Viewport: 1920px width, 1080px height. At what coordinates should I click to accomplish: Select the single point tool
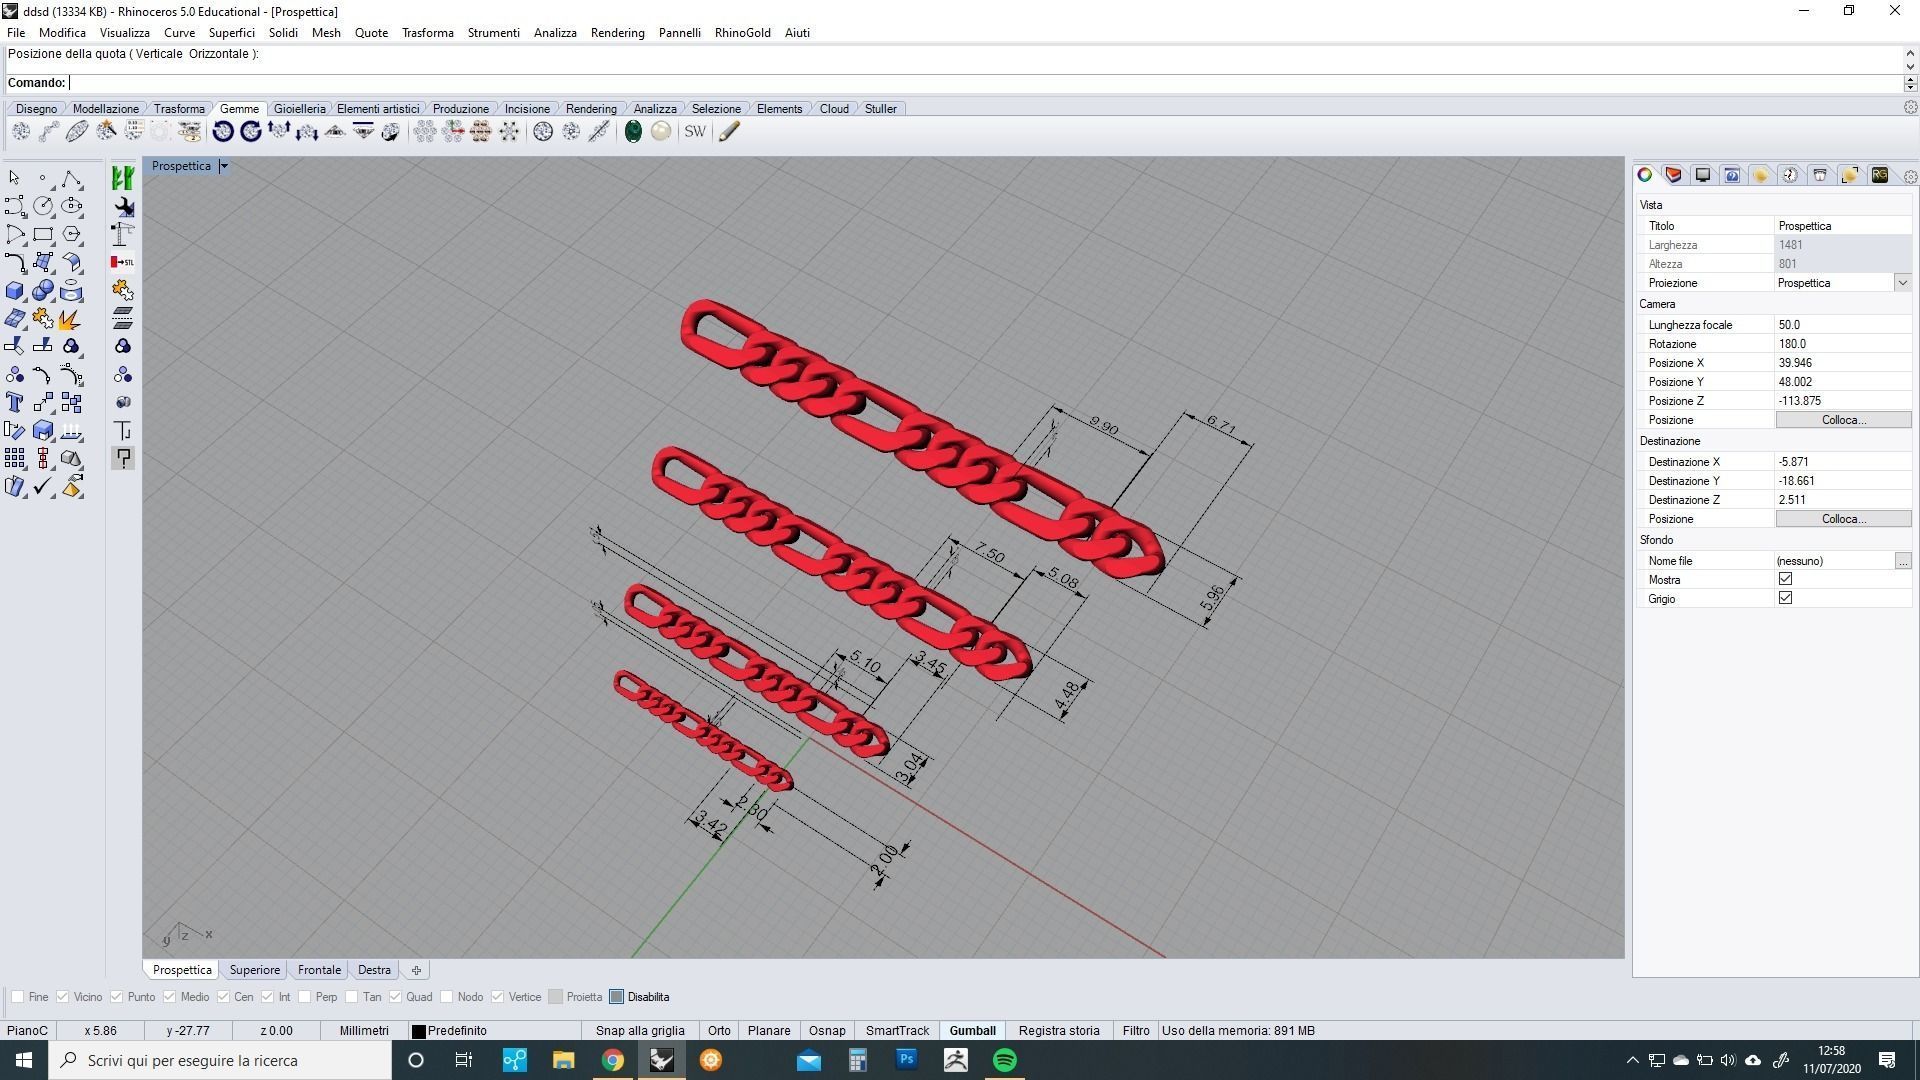coord(43,178)
